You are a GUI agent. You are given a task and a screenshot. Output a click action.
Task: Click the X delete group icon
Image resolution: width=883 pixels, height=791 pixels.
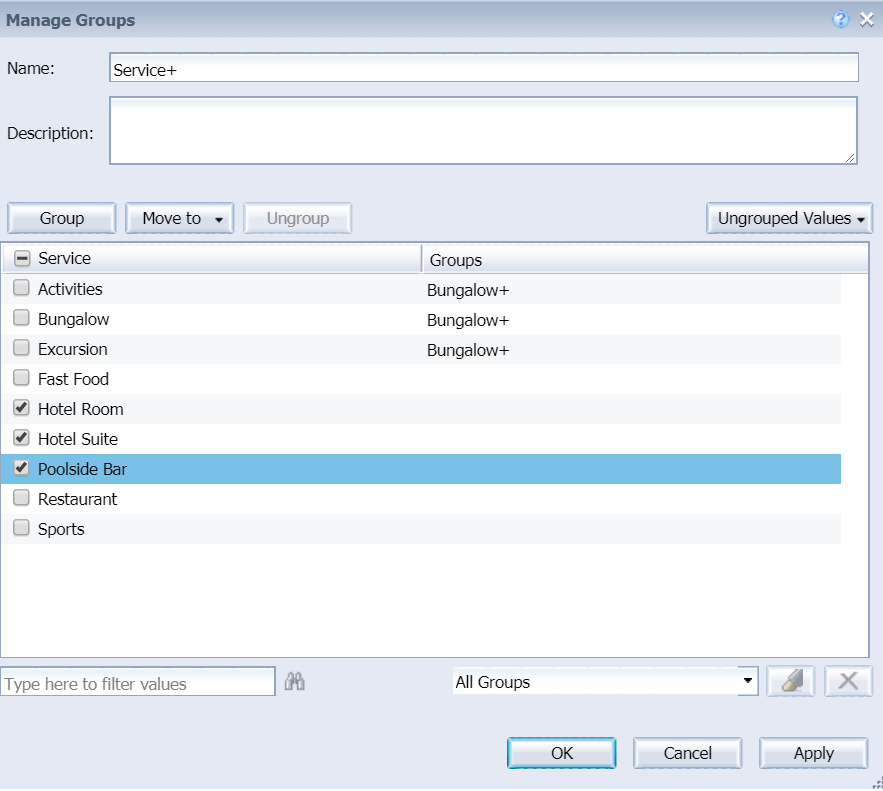[848, 682]
